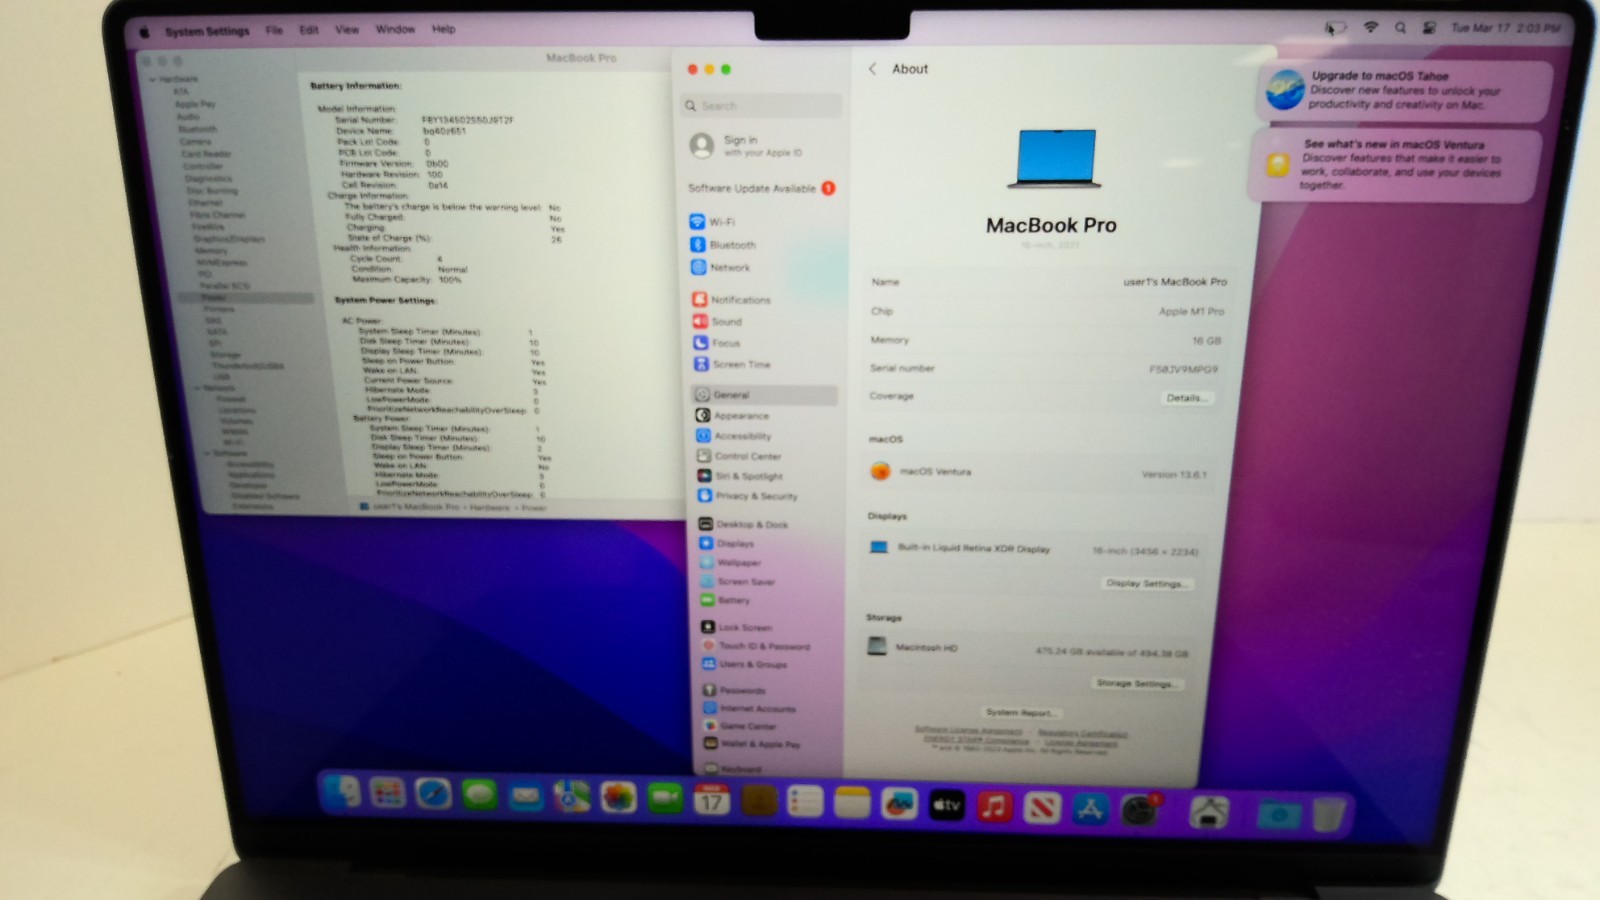Open App Store from the Dock
The width and height of the screenshot is (1600, 900).
(x=1090, y=809)
